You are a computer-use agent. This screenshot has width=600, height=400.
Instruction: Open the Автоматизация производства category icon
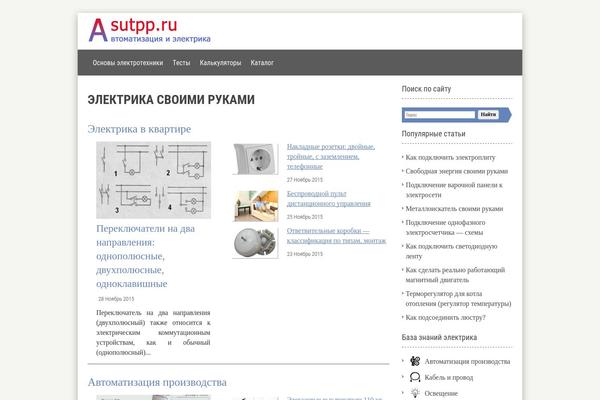tap(415, 361)
